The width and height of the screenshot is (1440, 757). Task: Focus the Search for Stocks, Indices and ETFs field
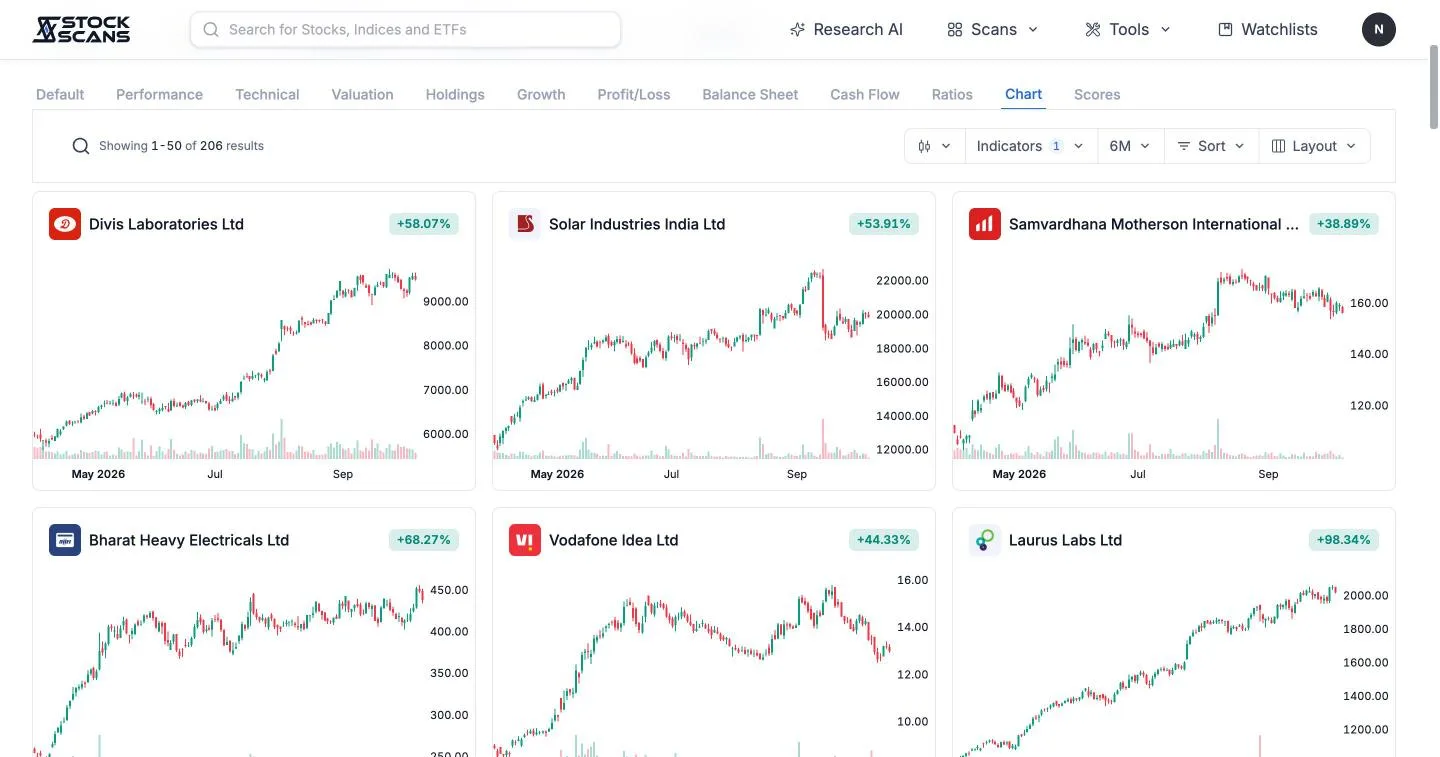(405, 30)
